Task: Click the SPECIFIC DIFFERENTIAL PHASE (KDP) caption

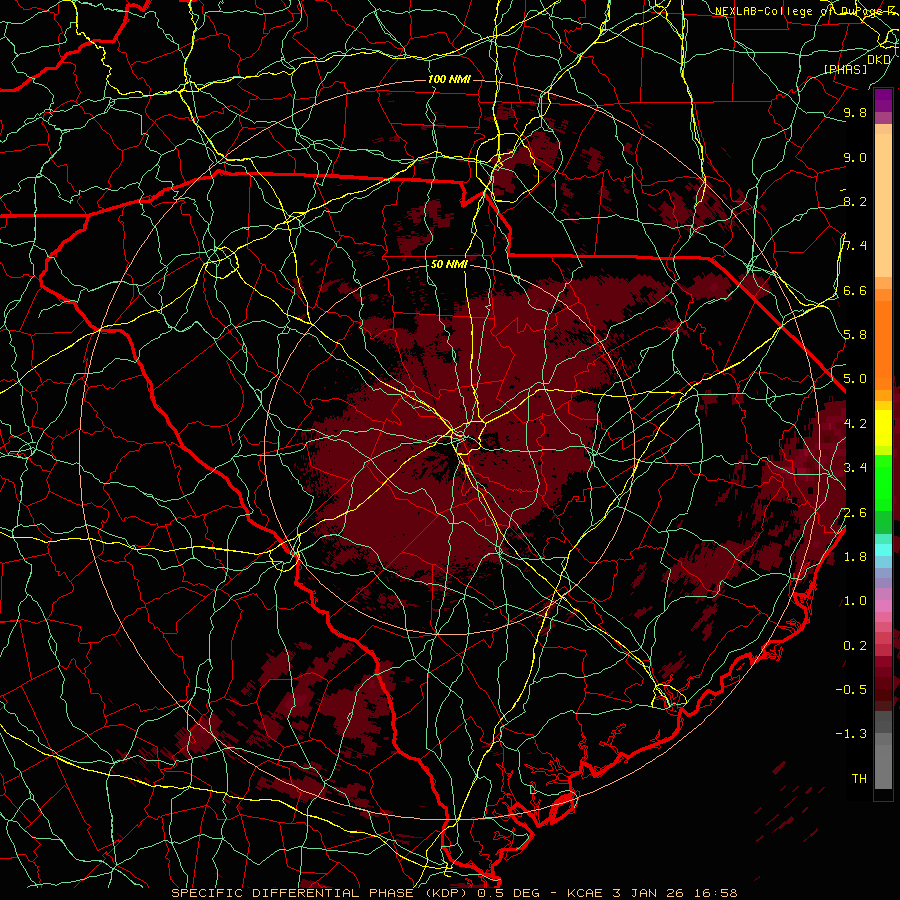Action: (320, 893)
